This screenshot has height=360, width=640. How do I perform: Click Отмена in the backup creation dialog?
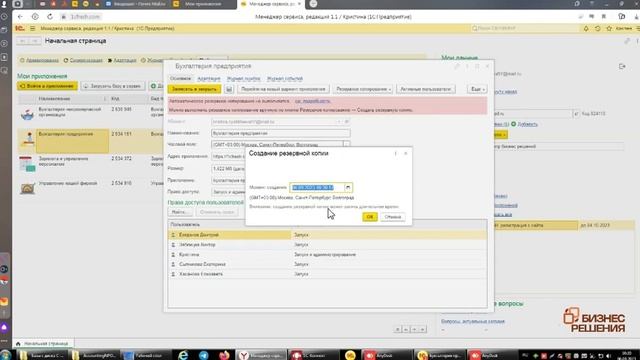[x=393, y=217]
